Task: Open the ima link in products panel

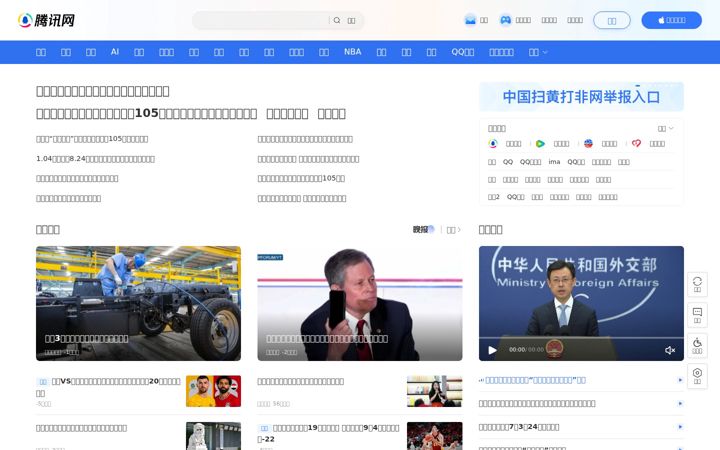Action: point(554,162)
